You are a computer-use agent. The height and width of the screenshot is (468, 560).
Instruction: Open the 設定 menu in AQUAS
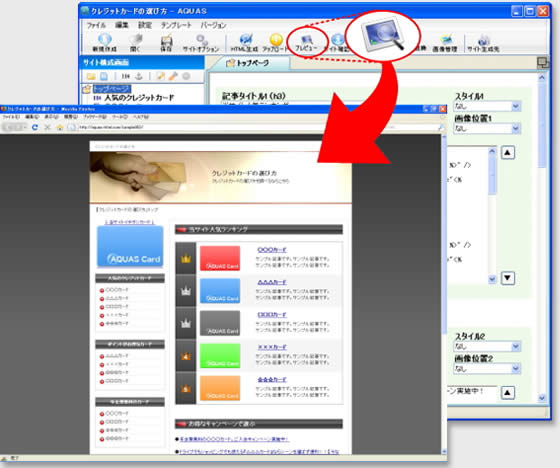(x=145, y=25)
